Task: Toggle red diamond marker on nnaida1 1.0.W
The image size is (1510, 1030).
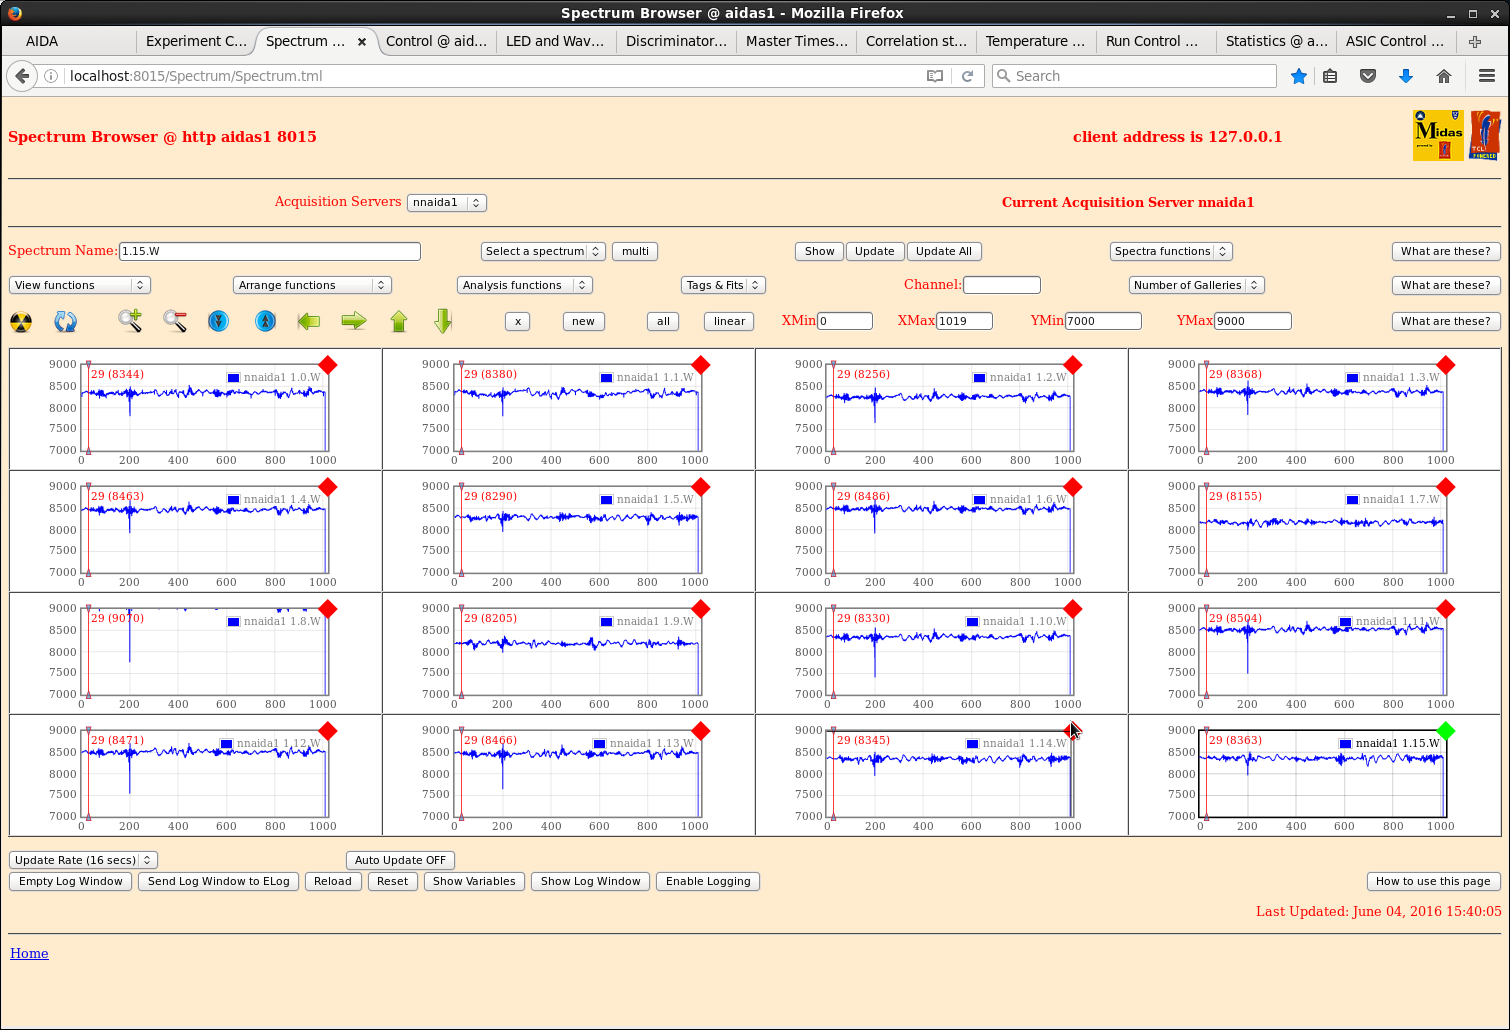Action: pyautogui.click(x=328, y=365)
